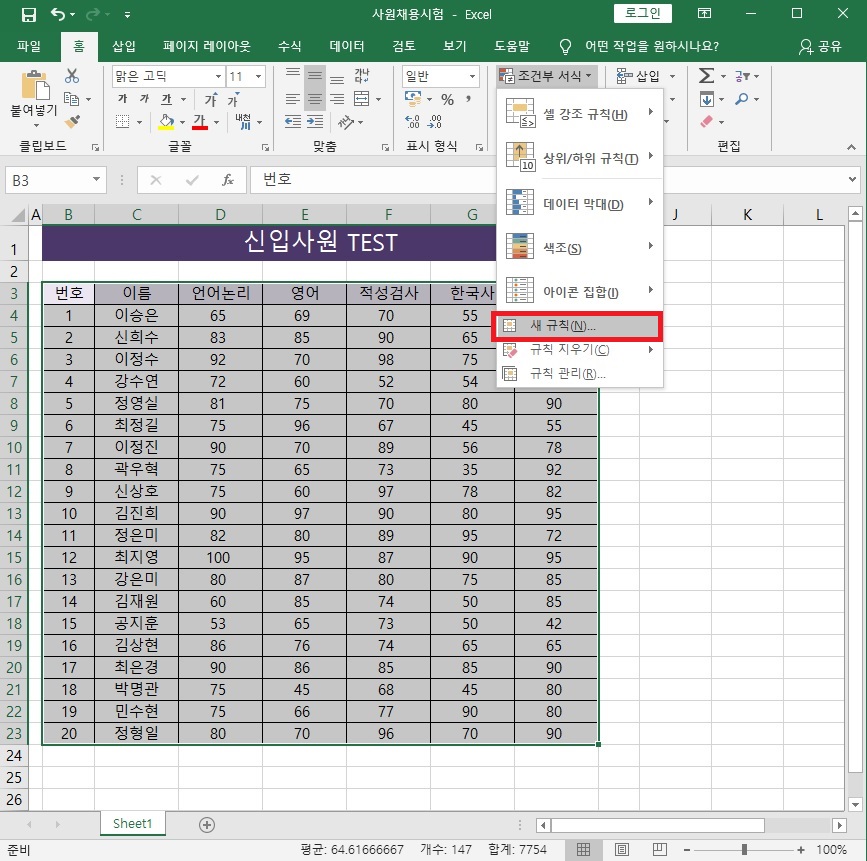Open the number format 일반 dropdown
Screen dimensions: 867x861
pos(472,76)
